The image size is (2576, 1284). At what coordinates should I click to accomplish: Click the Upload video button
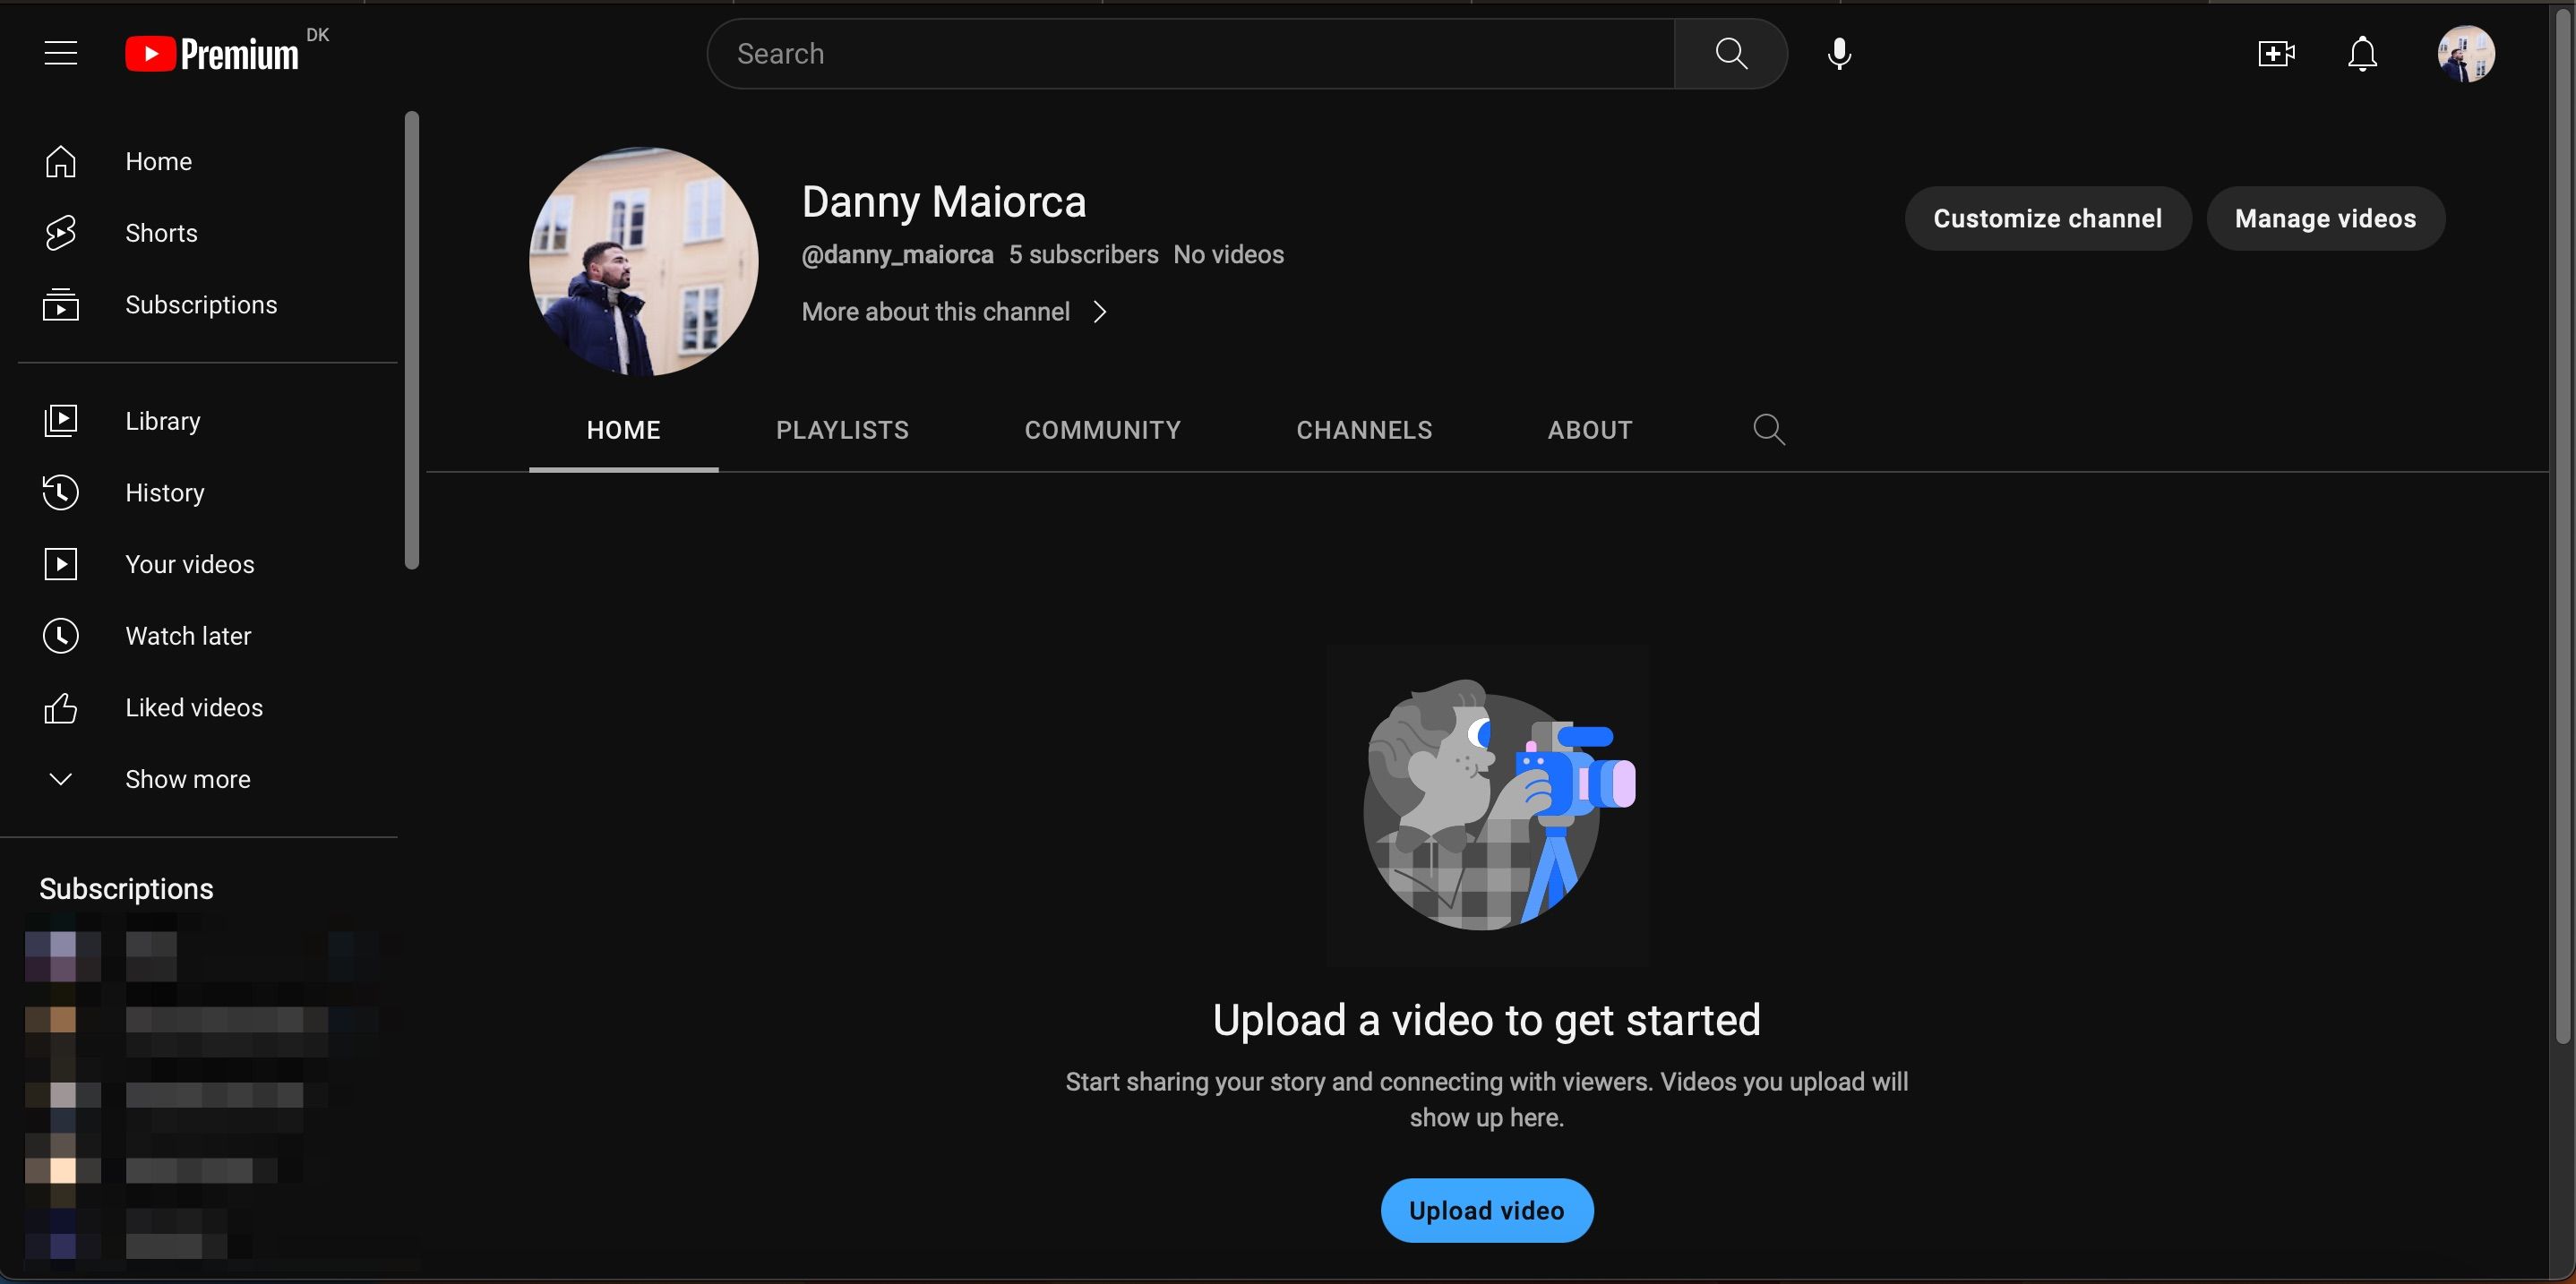(x=1486, y=1210)
